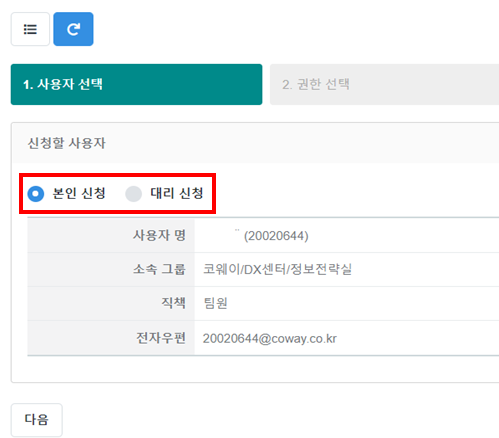Click the 전자우편 label cell
Image resolution: width=499 pixels, height=438 pixels.
coord(111,338)
